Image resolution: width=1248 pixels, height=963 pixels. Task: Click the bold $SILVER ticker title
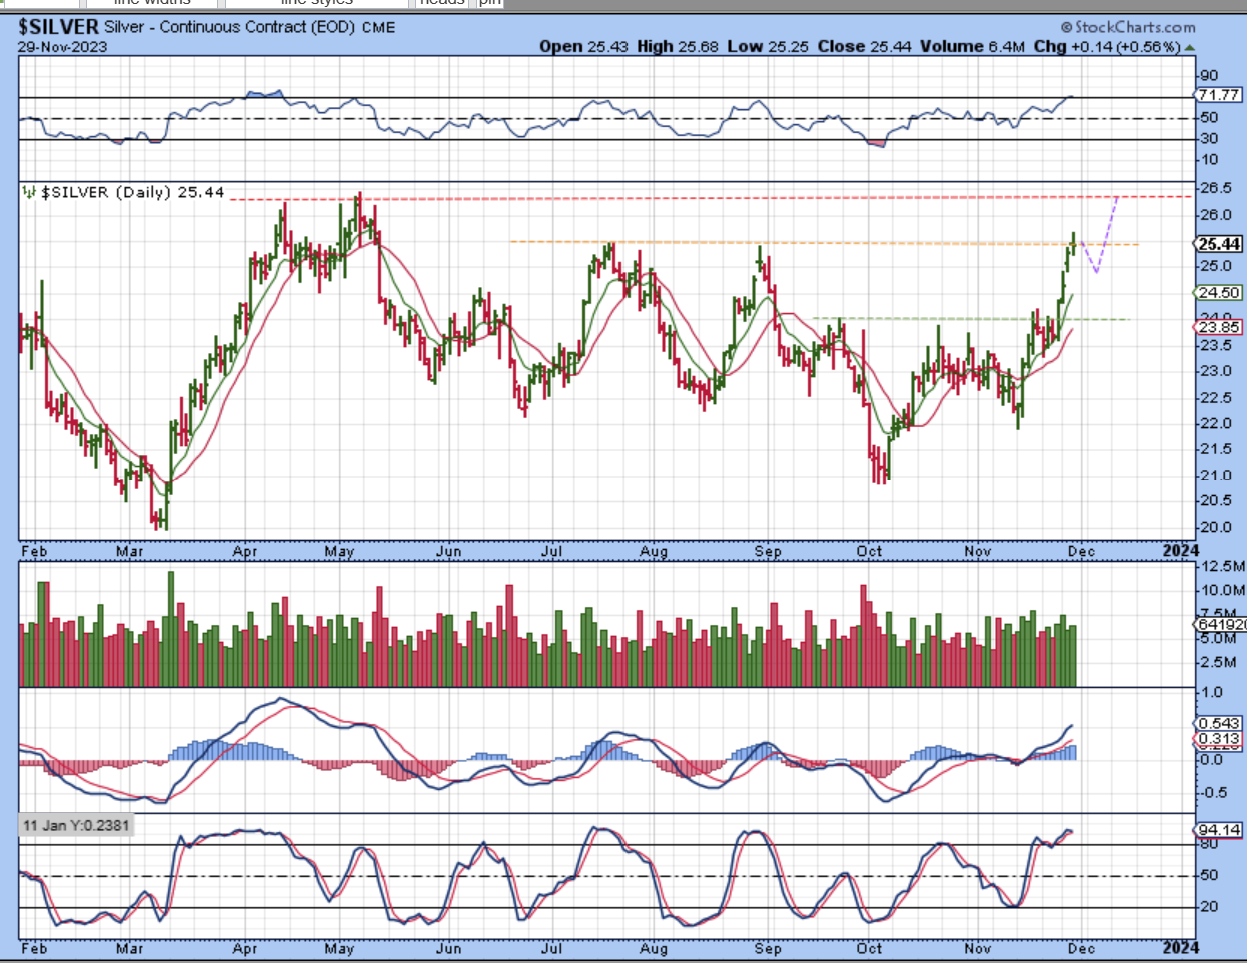[58, 27]
